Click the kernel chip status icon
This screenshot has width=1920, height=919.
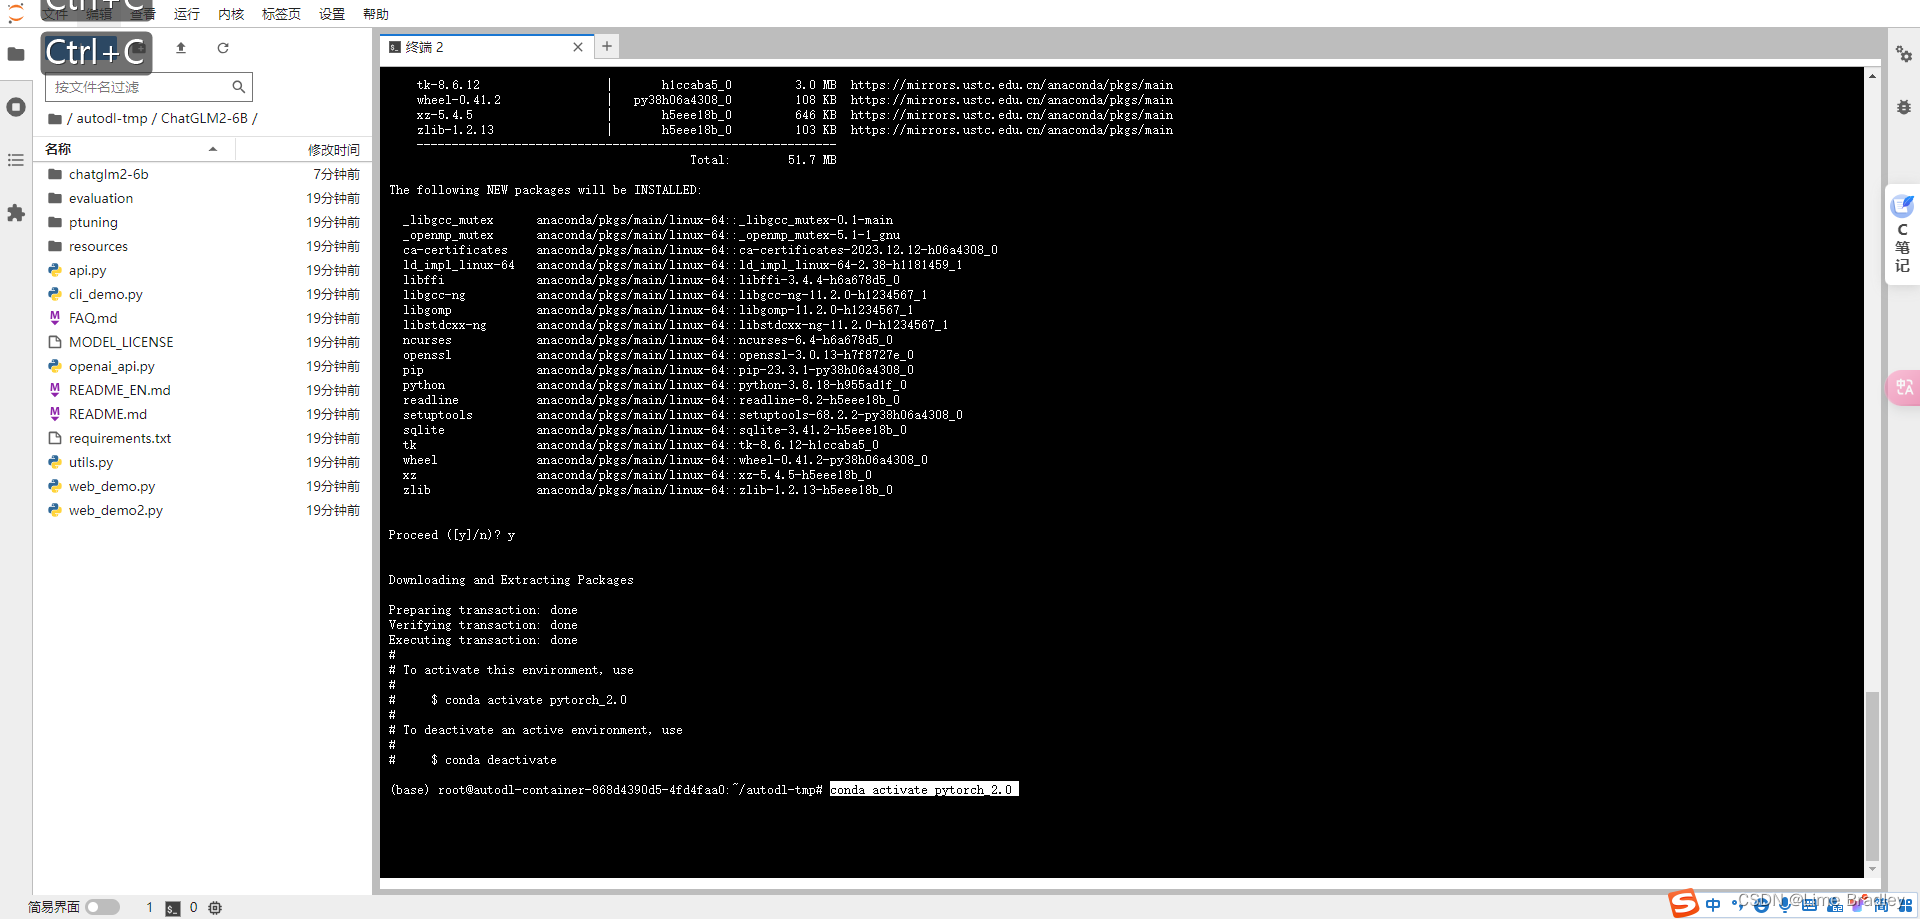coord(215,907)
